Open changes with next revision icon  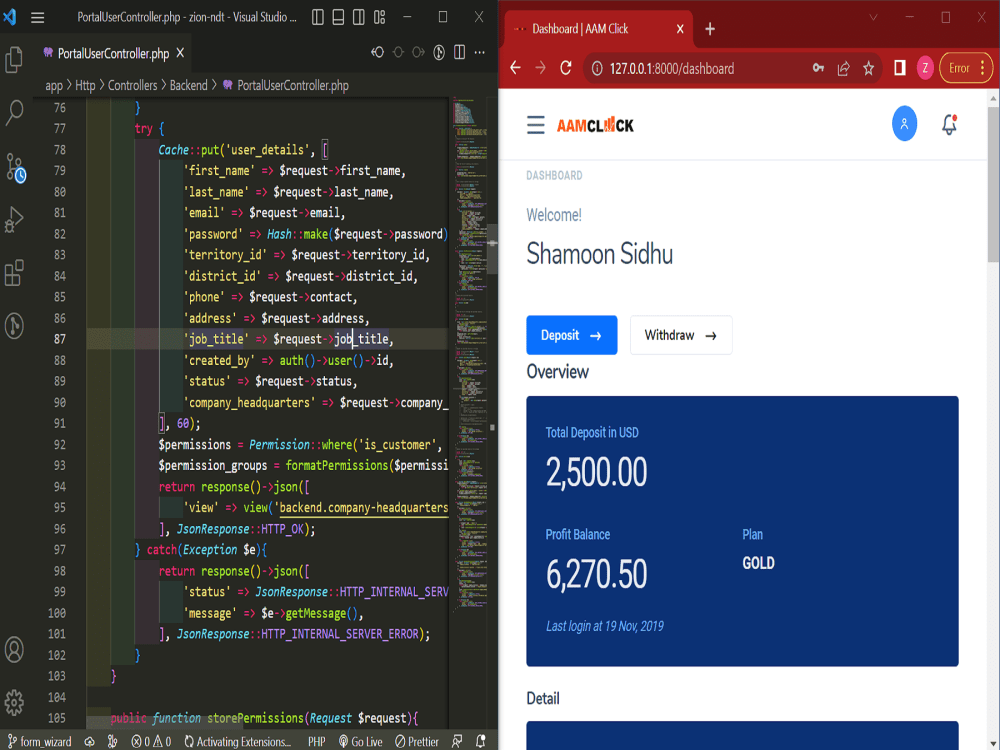click(x=418, y=52)
